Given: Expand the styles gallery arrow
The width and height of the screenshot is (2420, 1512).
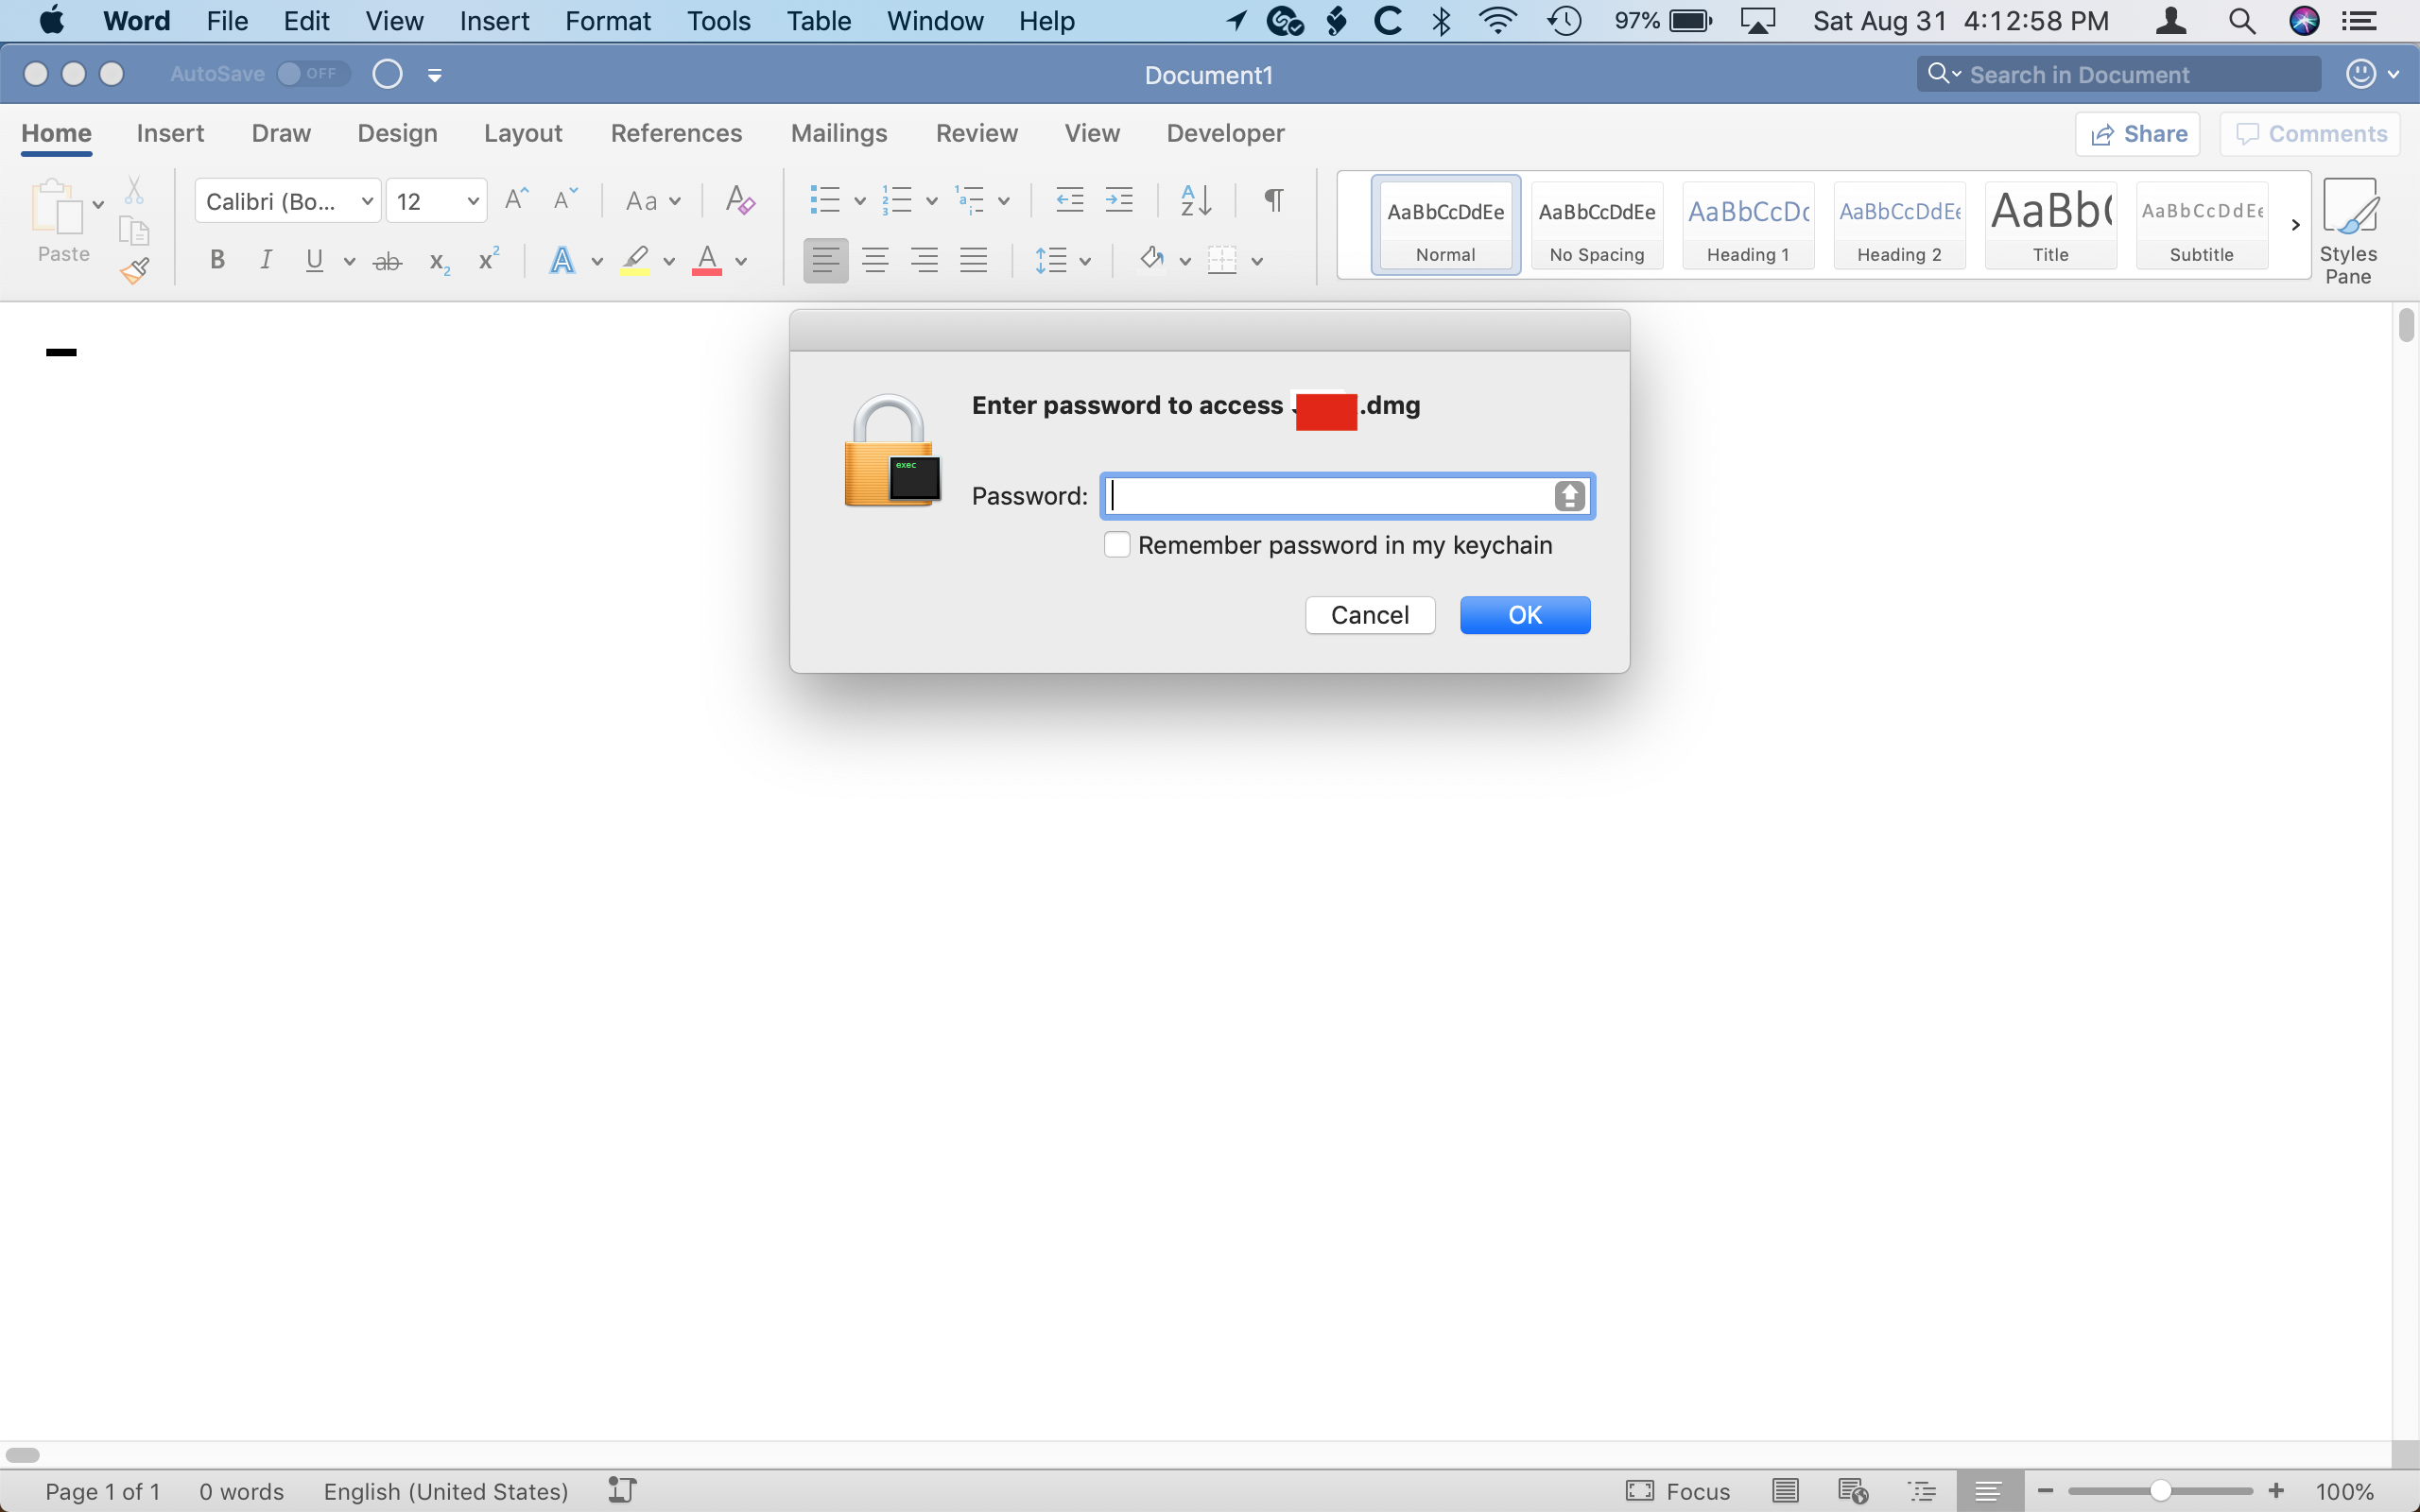Looking at the screenshot, I should (x=2295, y=225).
